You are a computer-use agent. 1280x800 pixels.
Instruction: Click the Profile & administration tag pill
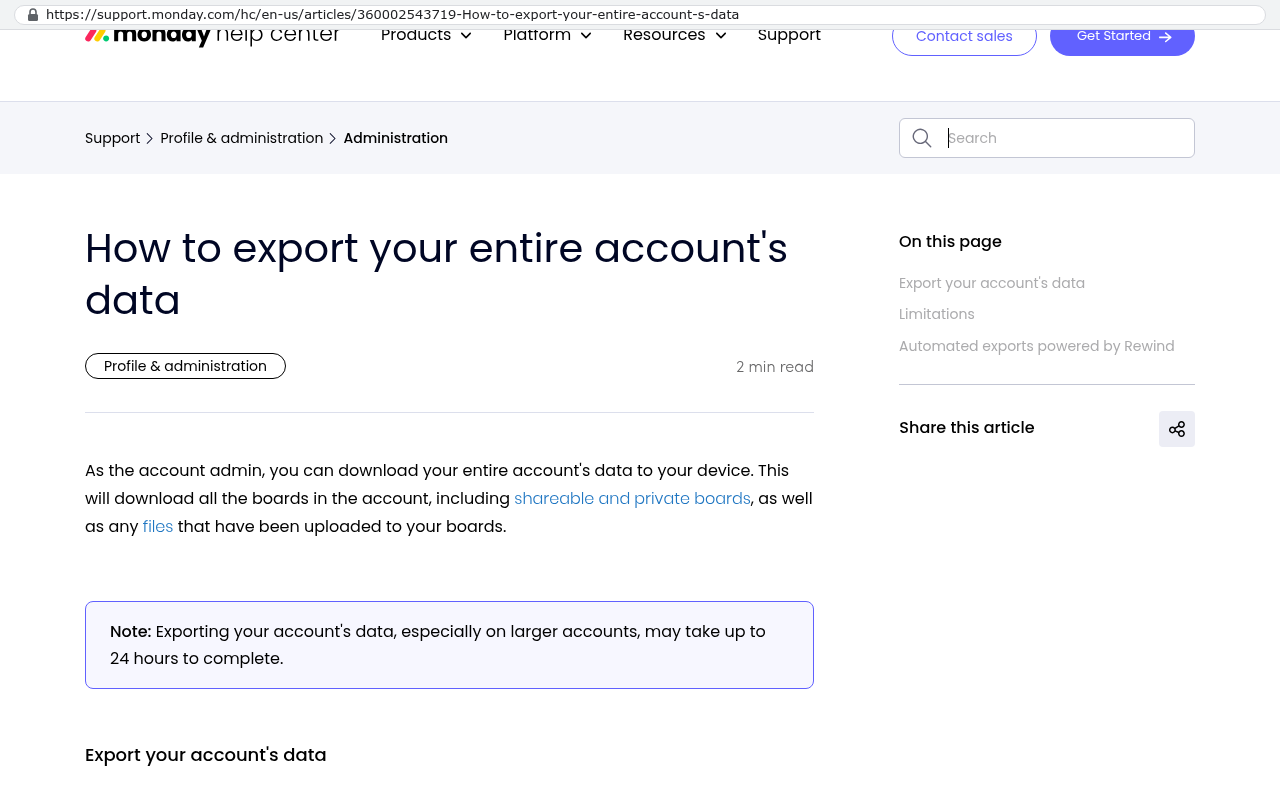[x=185, y=366]
